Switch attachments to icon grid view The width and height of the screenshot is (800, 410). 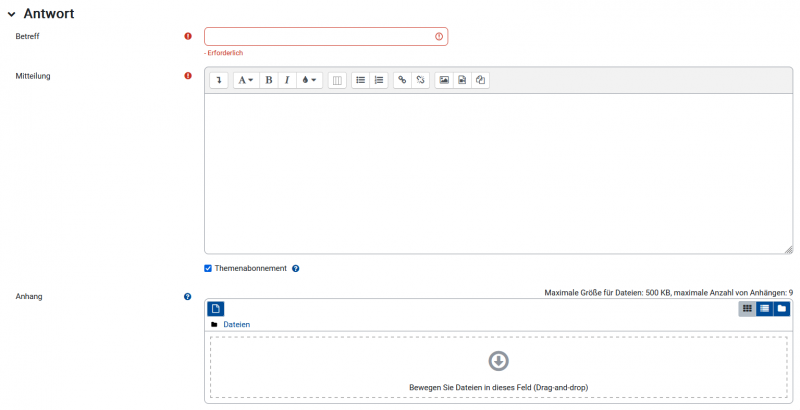[x=747, y=309]
